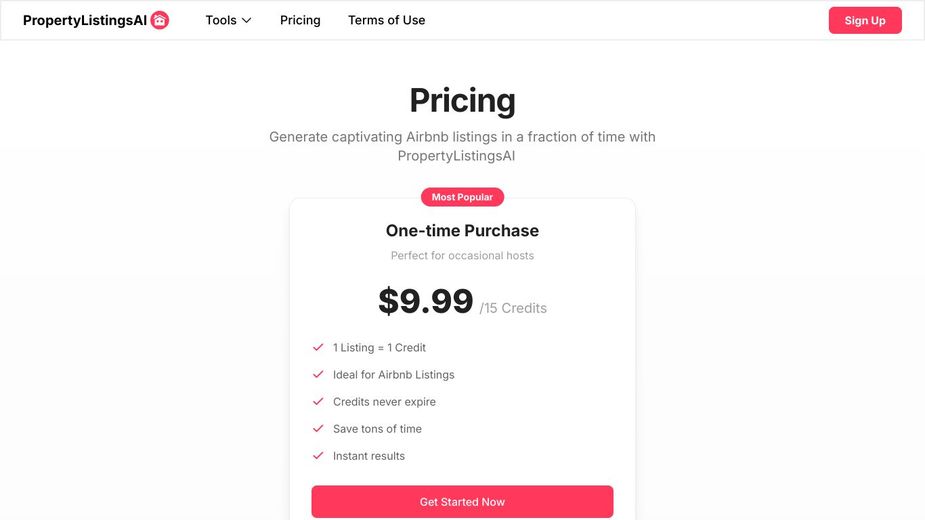This screenshot has width=925, height=520.
Task: Click the Credits never expire feature text
Action: click(384, 402)
